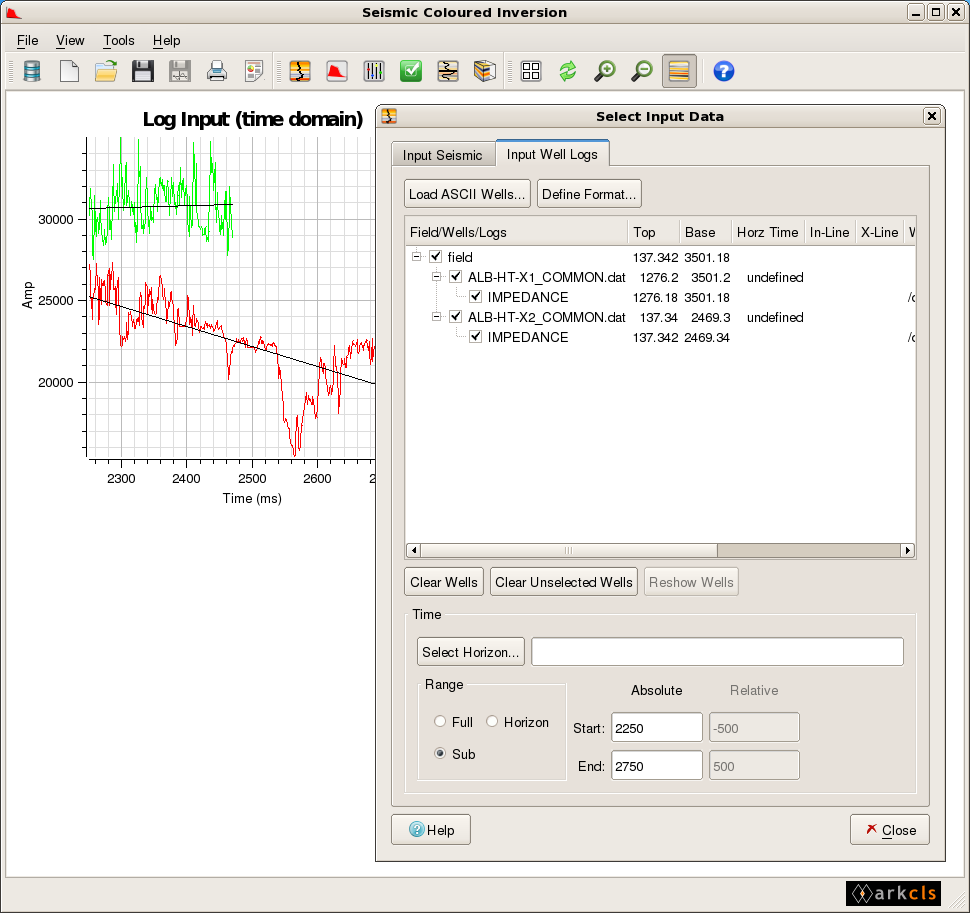Click the horizon name text field
The image size is (970, 913).
[x=718, y=652]
